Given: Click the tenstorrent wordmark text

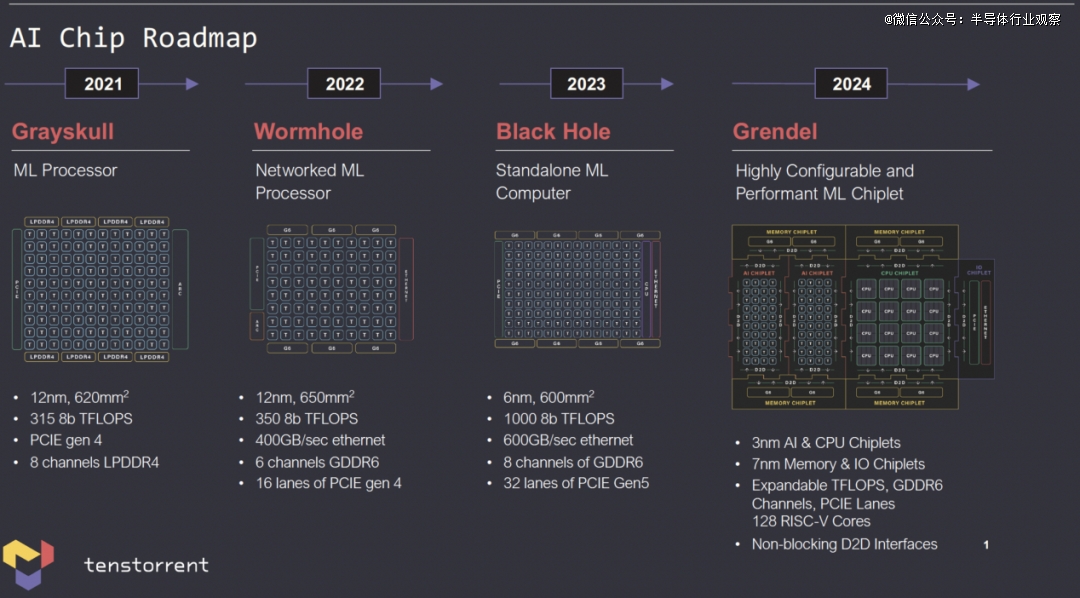Looking at the screenshot, I should pyautogui.click(x=146, y=565).
